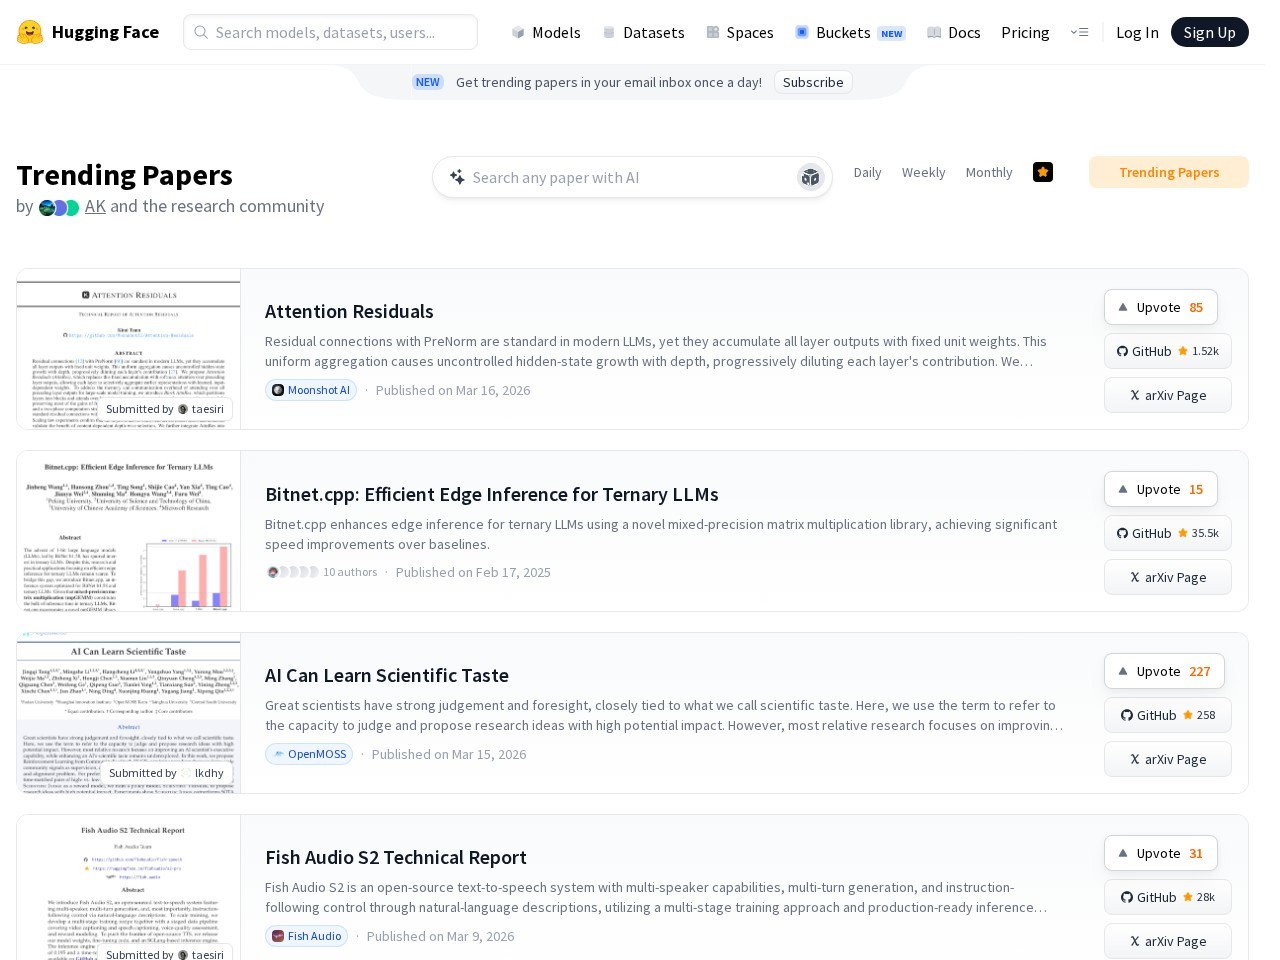Click the Sign Up button
Image resolution: width=1280 pixels, height=960 pixels.
click(1209, 32)
